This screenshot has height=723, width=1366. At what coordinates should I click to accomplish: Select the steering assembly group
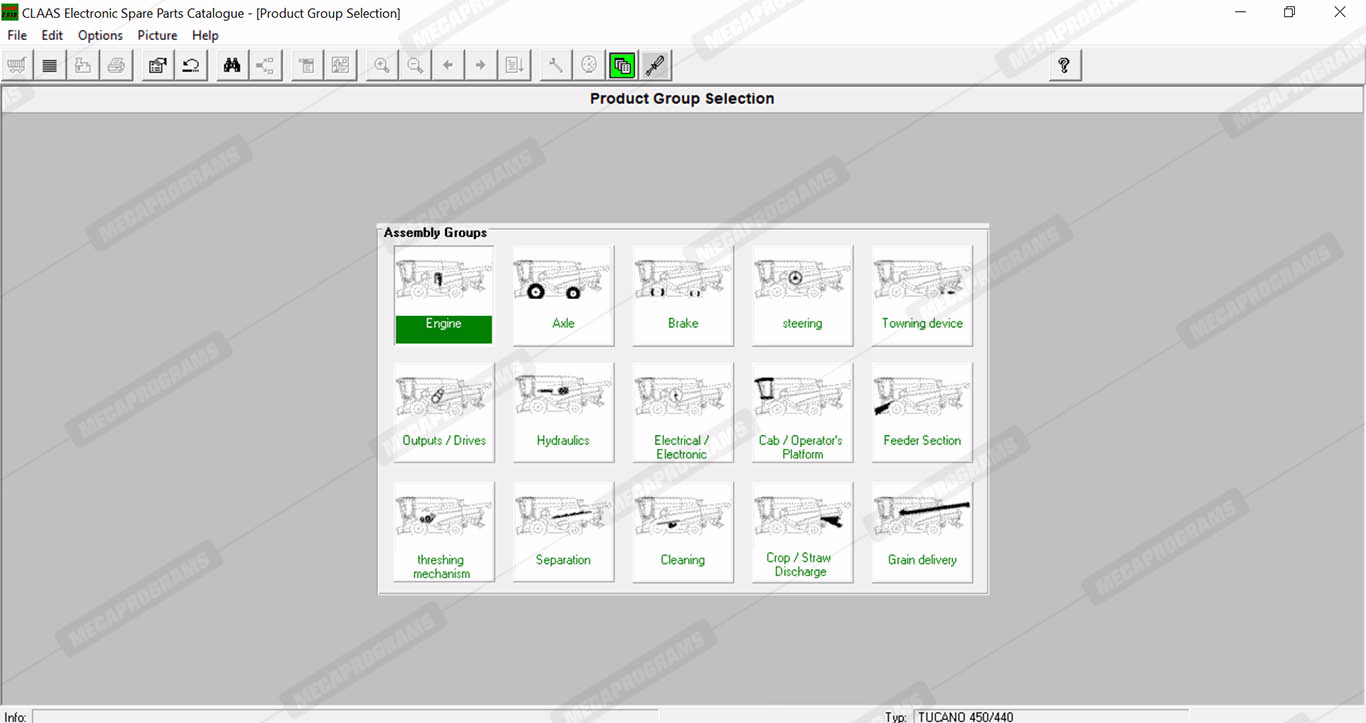pos(802,295)
